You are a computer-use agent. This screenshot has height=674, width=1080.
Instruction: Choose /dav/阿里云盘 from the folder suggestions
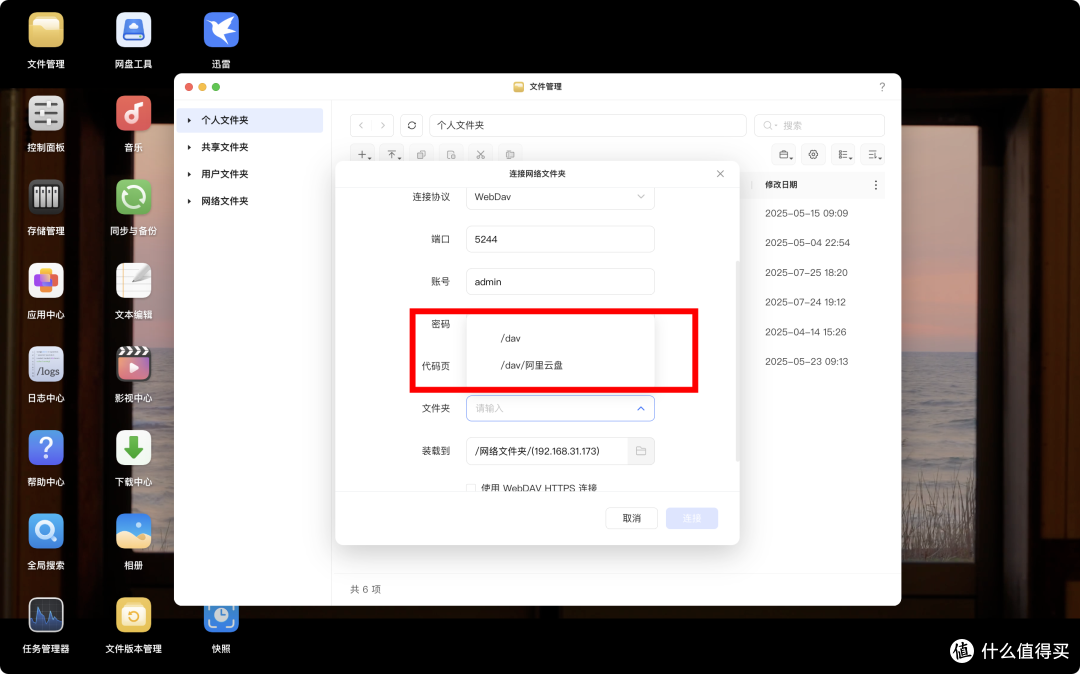point(531,366)
